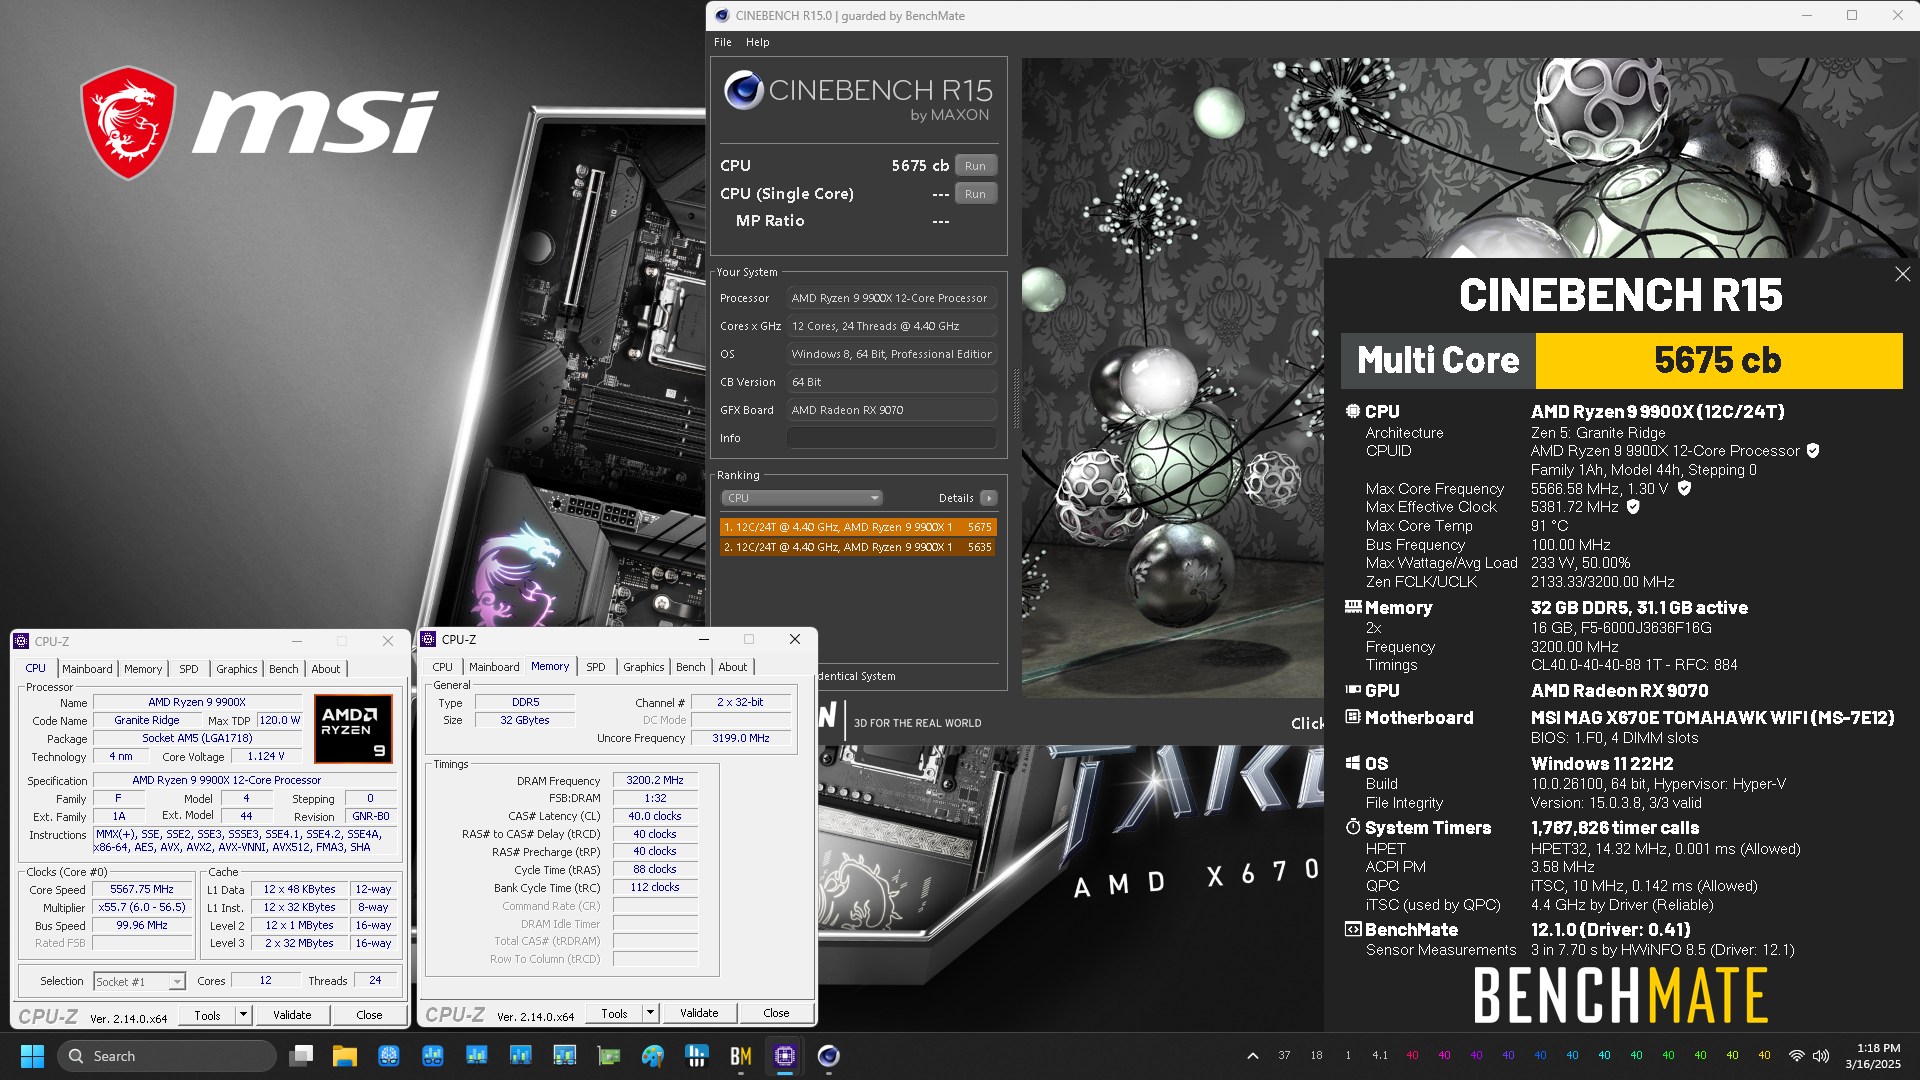Image resolution: width=1920 pixels, height=1080 pixels.
Task: Click Validate in the CPU-Z Memory window
Action: pyautogui.click(x=699, y=1013)
